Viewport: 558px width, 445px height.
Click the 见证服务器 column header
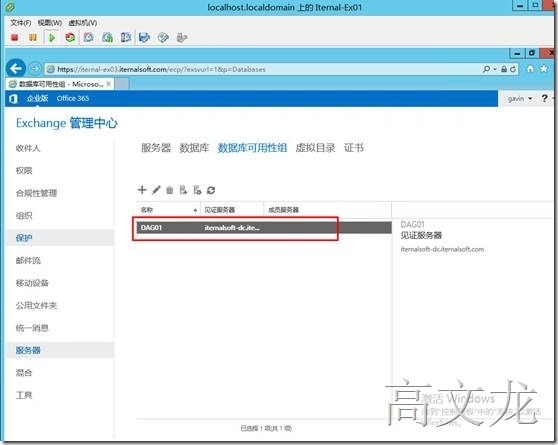232,210
